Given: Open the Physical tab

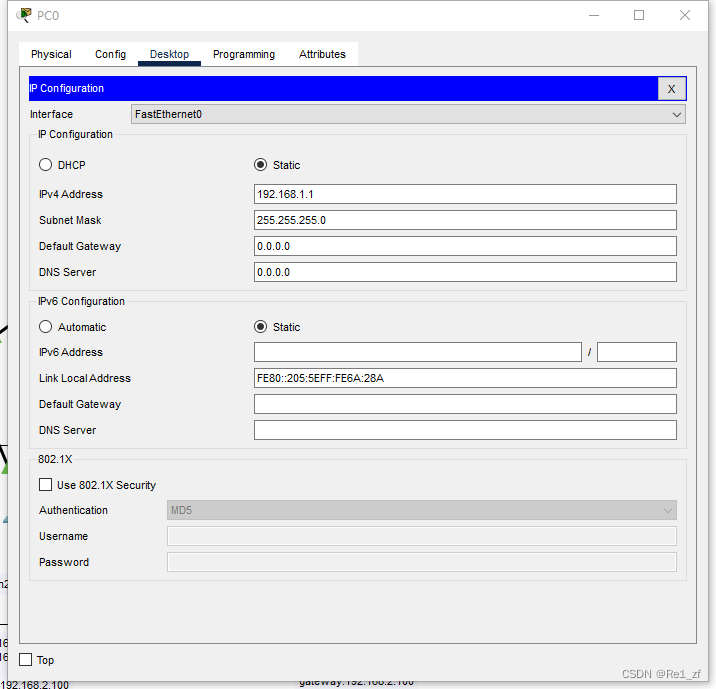Looking at the screenshot, I should [51, 54].
